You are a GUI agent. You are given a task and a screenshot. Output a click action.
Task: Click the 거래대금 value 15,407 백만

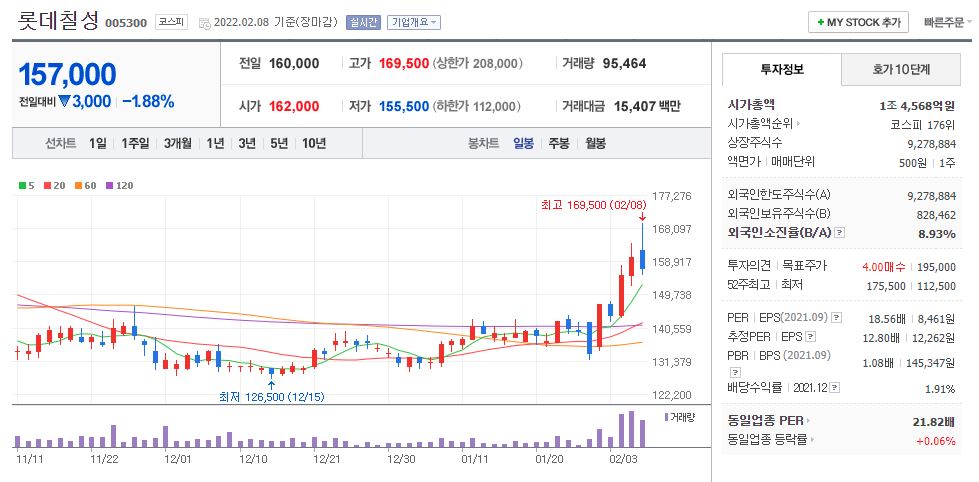pyautogui.click(x=647, y=107)
